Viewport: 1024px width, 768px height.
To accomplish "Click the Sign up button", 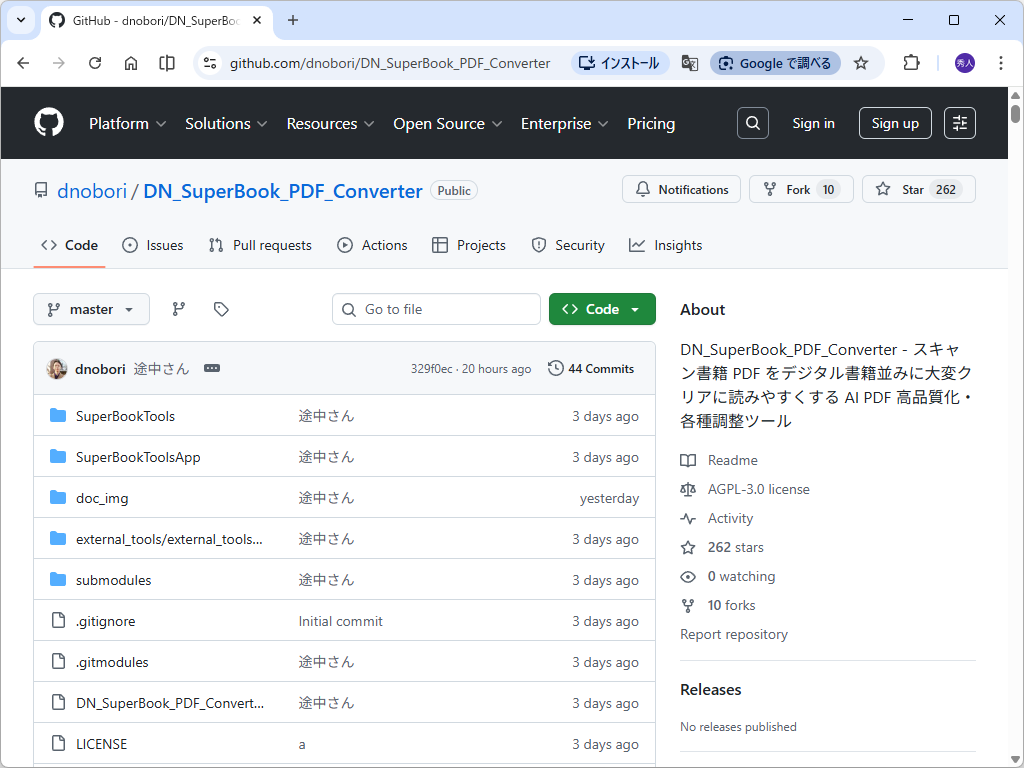I will pos(894,123).
